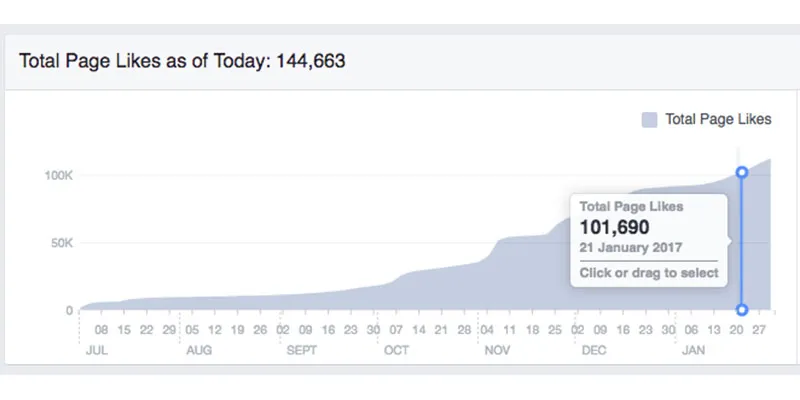Select the SEPT month label on the axis

click(301, 351)
